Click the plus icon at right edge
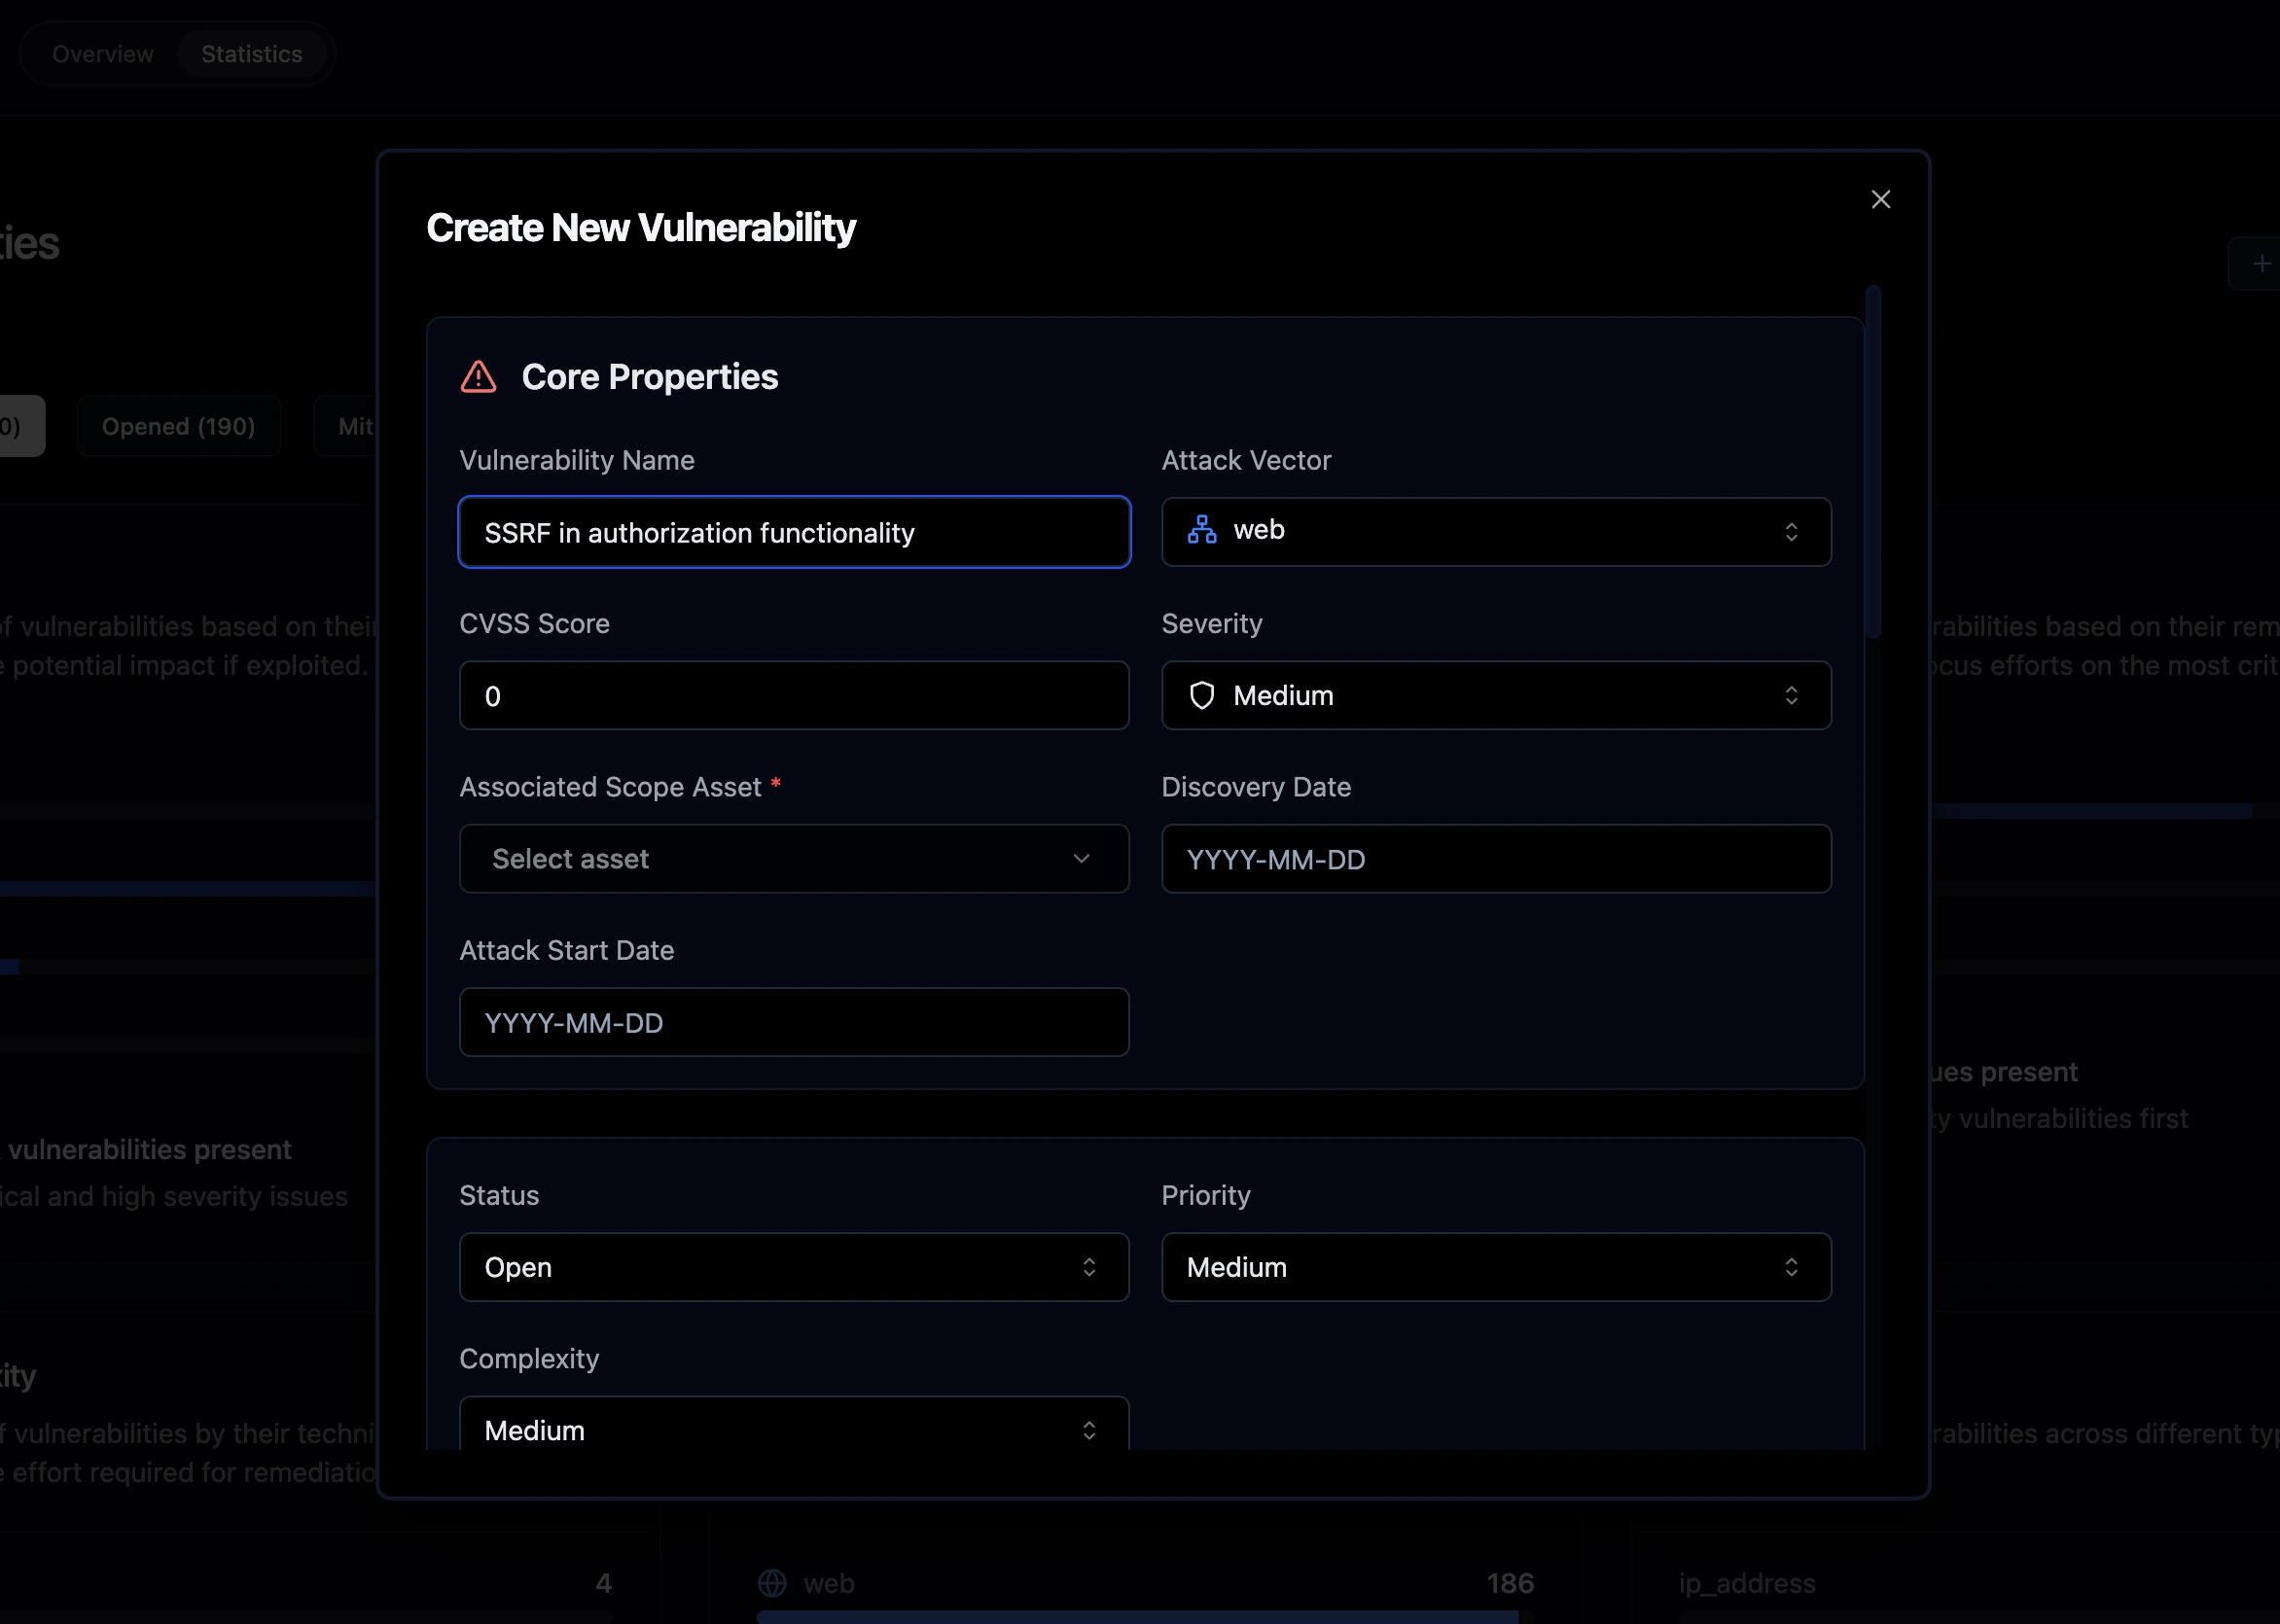 2261,264
